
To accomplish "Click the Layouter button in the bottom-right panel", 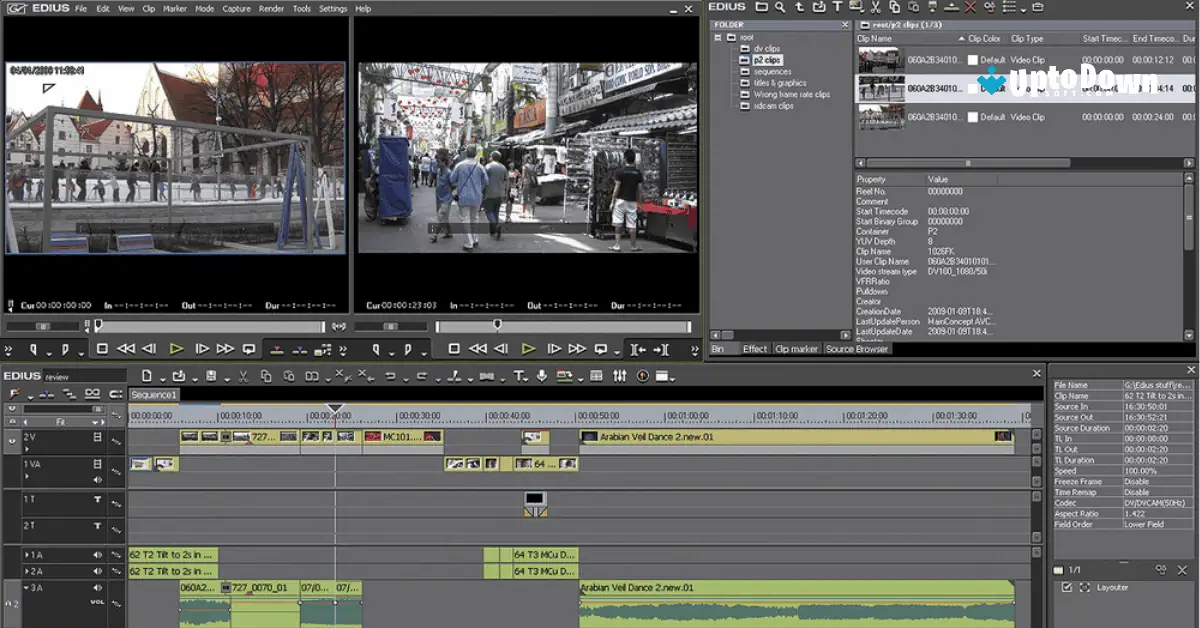I will tap(1112, 587).
